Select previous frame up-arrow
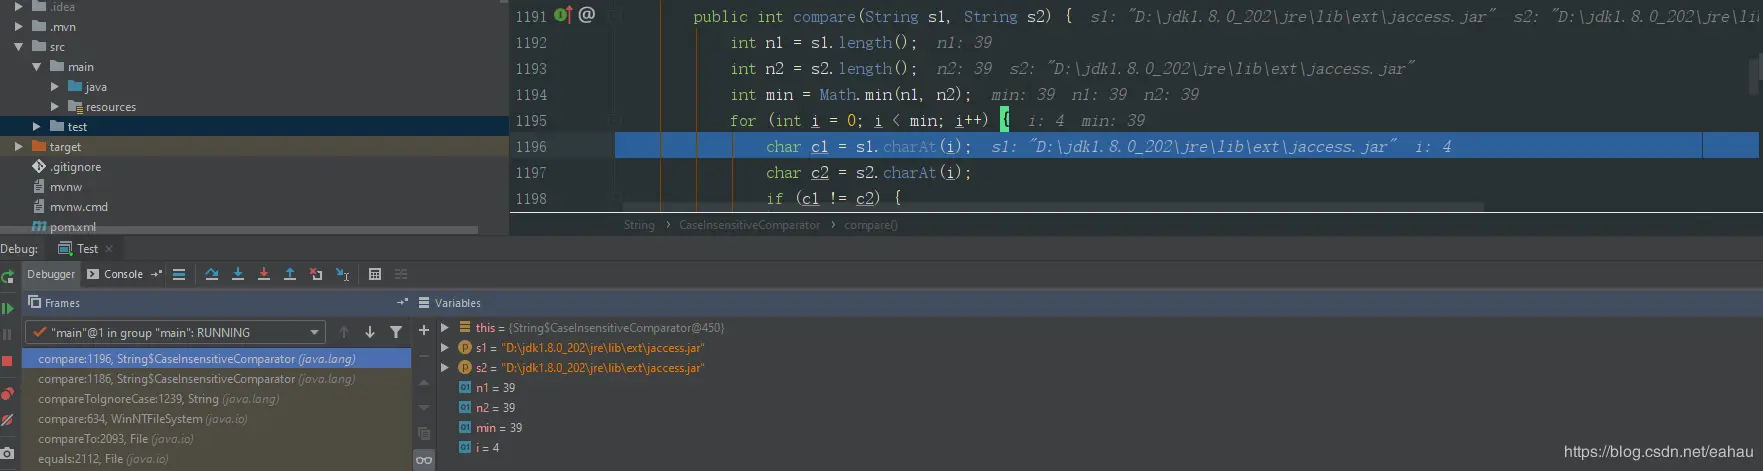This screenshot has width=1763, height=471. coord(344,332)
